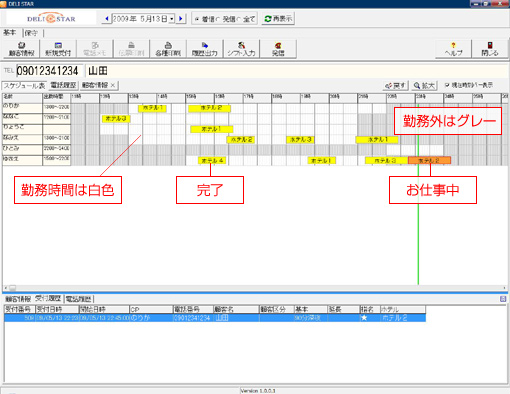Open 顧客情報 from the main toolbar
This screenshot has width=510, height=394.
(x=21, y=49)
